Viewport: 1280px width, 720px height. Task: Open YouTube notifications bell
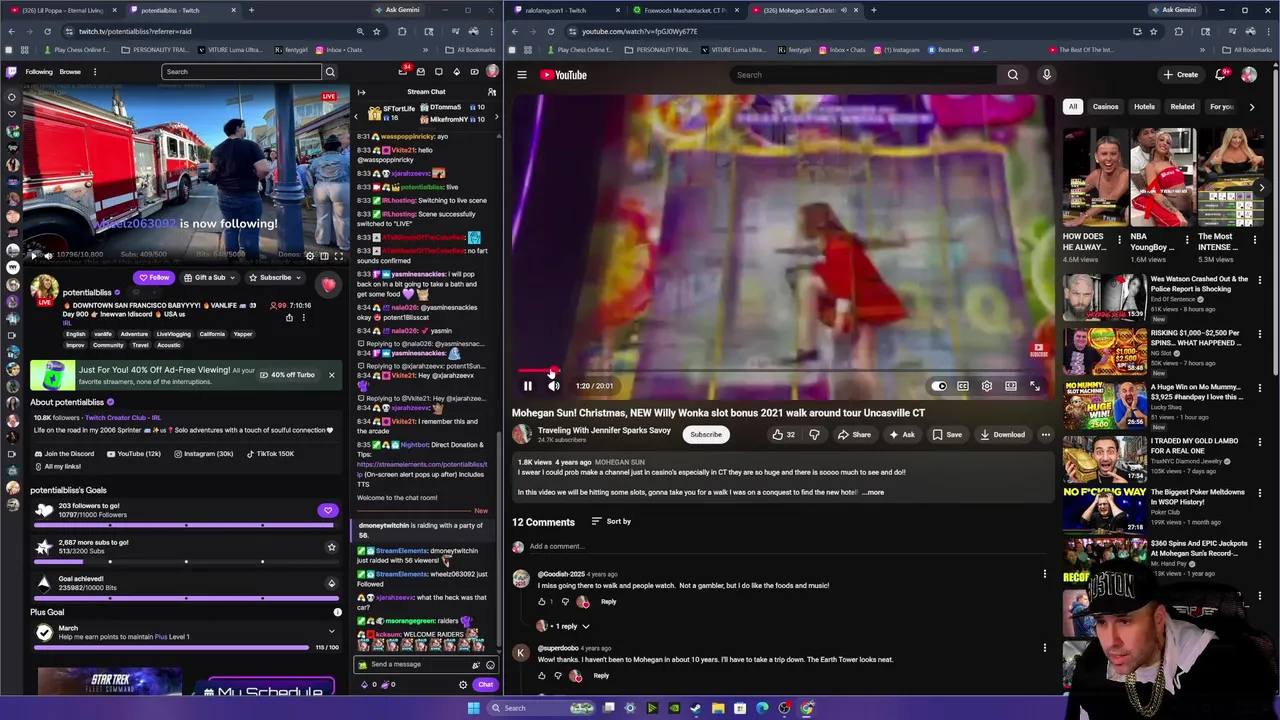pos(1220,75)
